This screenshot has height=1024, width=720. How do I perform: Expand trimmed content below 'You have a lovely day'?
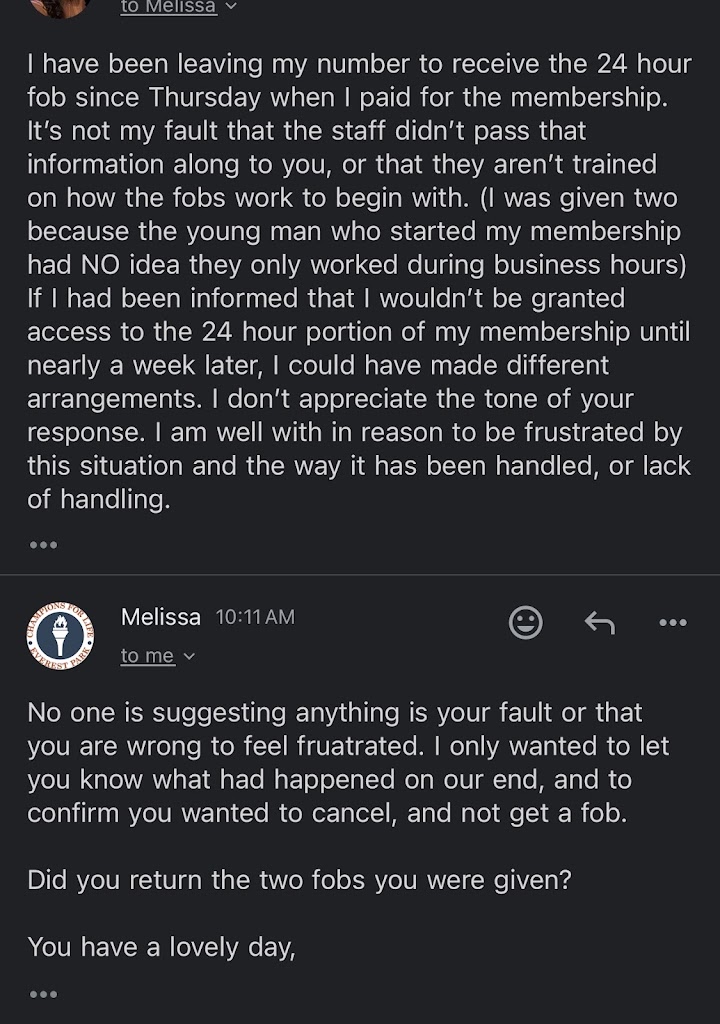click(x=43, y=994)
